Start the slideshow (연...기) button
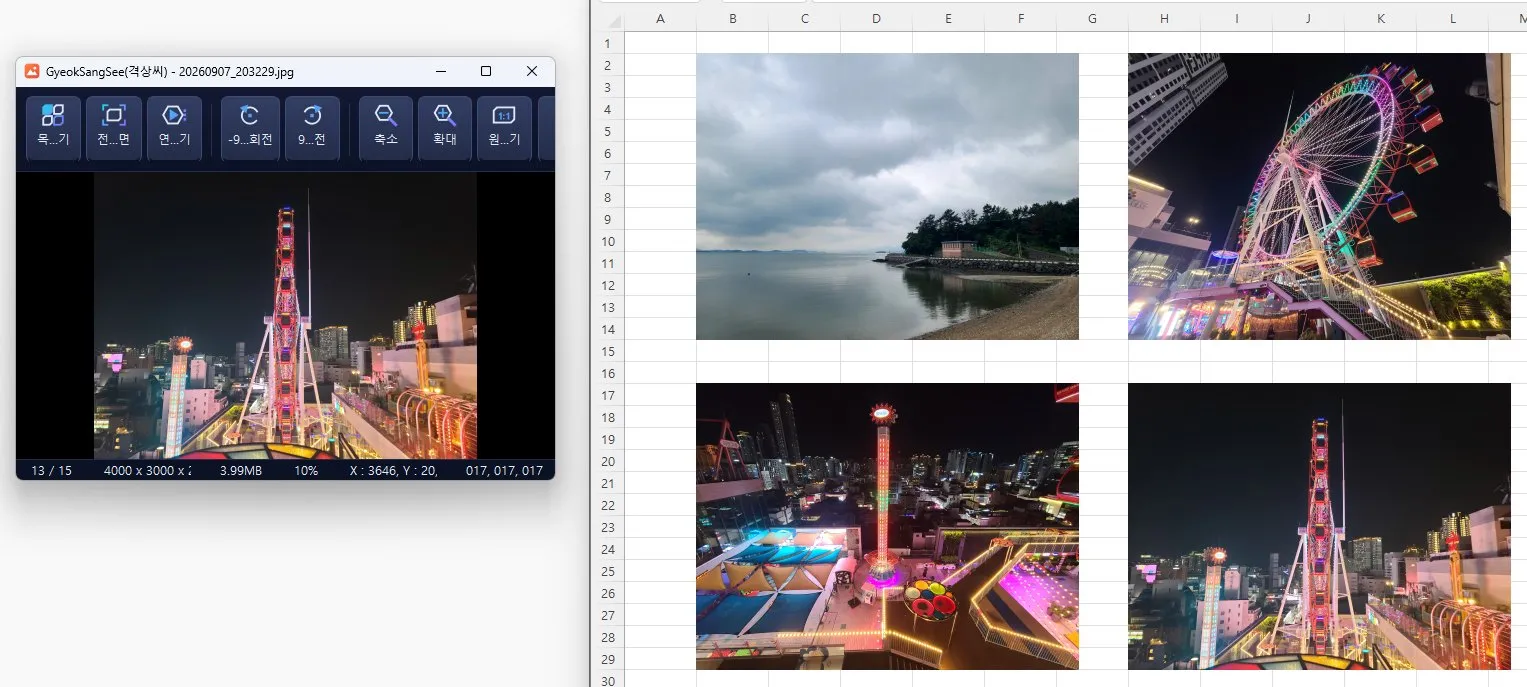 (175, 128)
